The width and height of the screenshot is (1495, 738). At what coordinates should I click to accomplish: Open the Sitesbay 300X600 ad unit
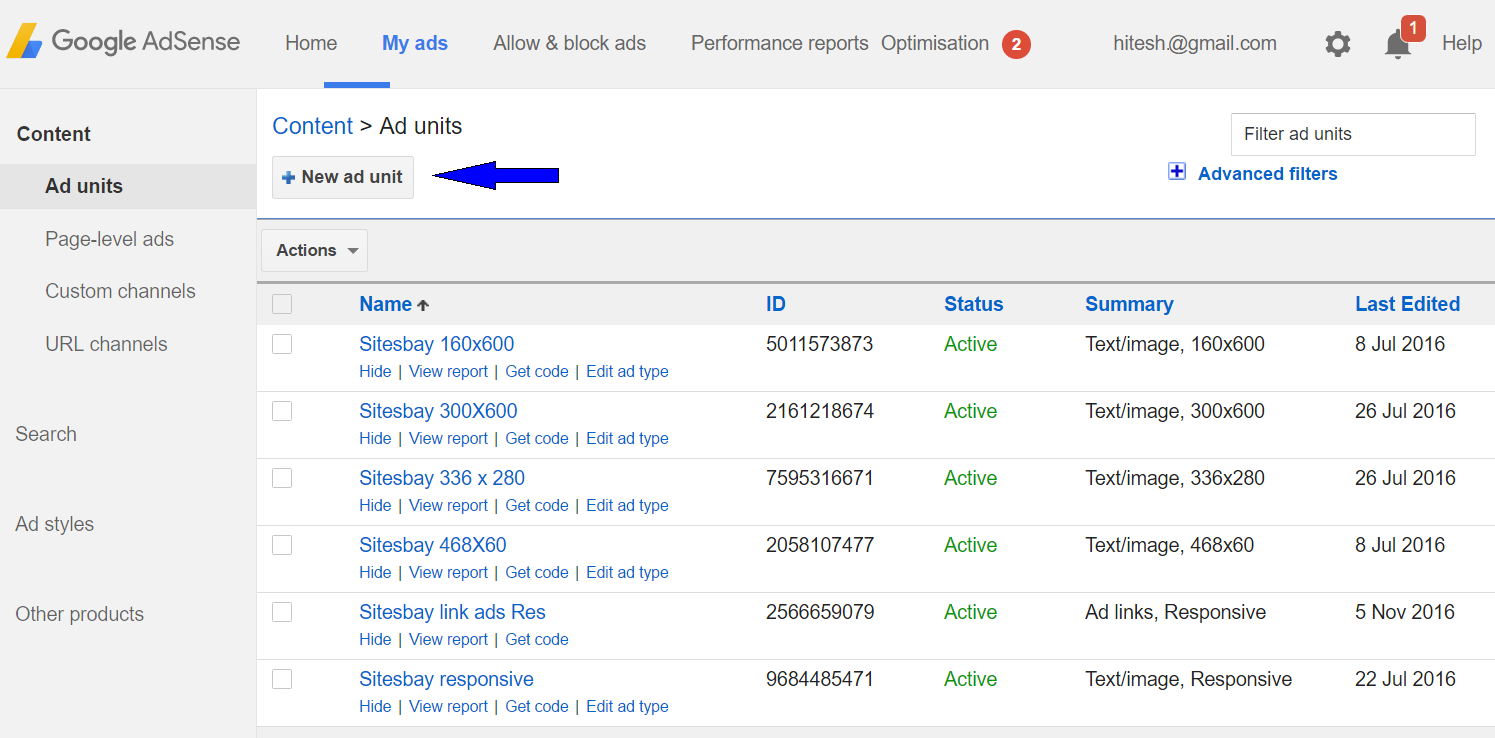click(438, 411)
